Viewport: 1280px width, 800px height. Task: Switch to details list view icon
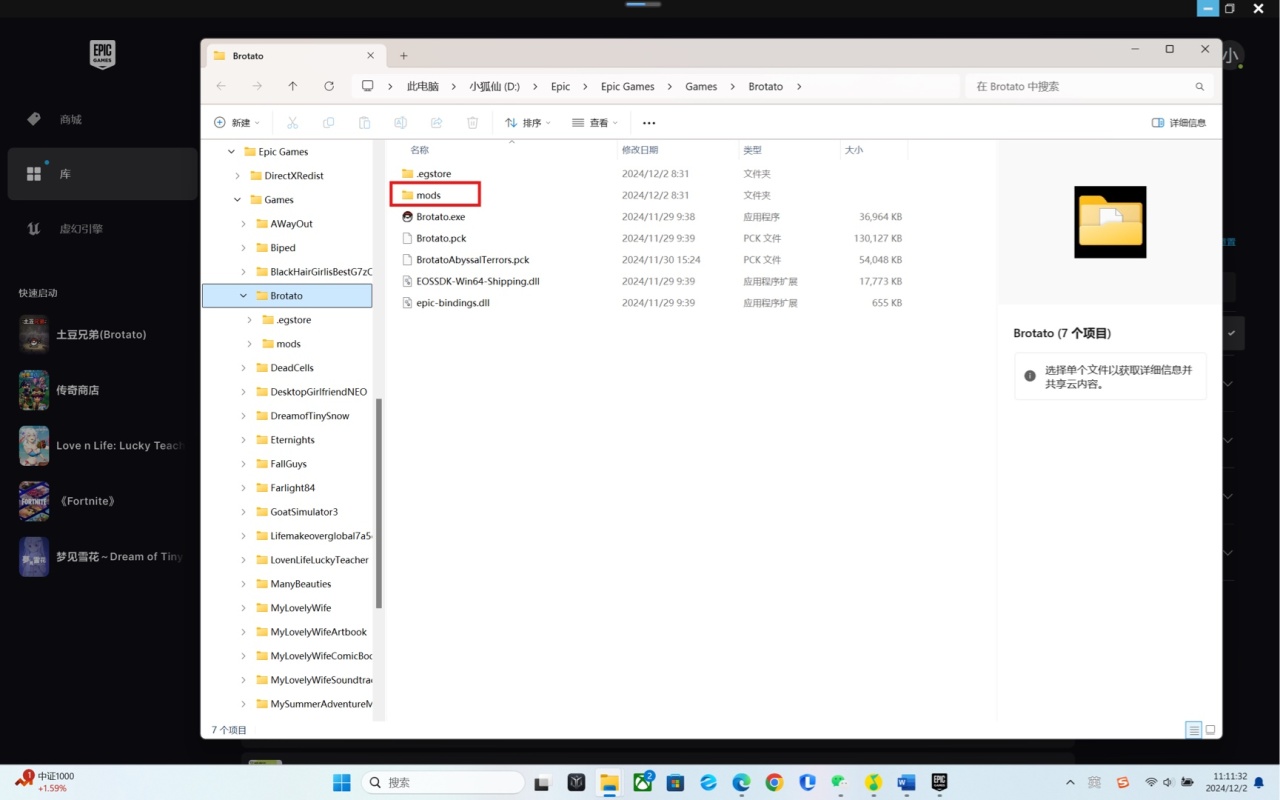[1194, 730]
